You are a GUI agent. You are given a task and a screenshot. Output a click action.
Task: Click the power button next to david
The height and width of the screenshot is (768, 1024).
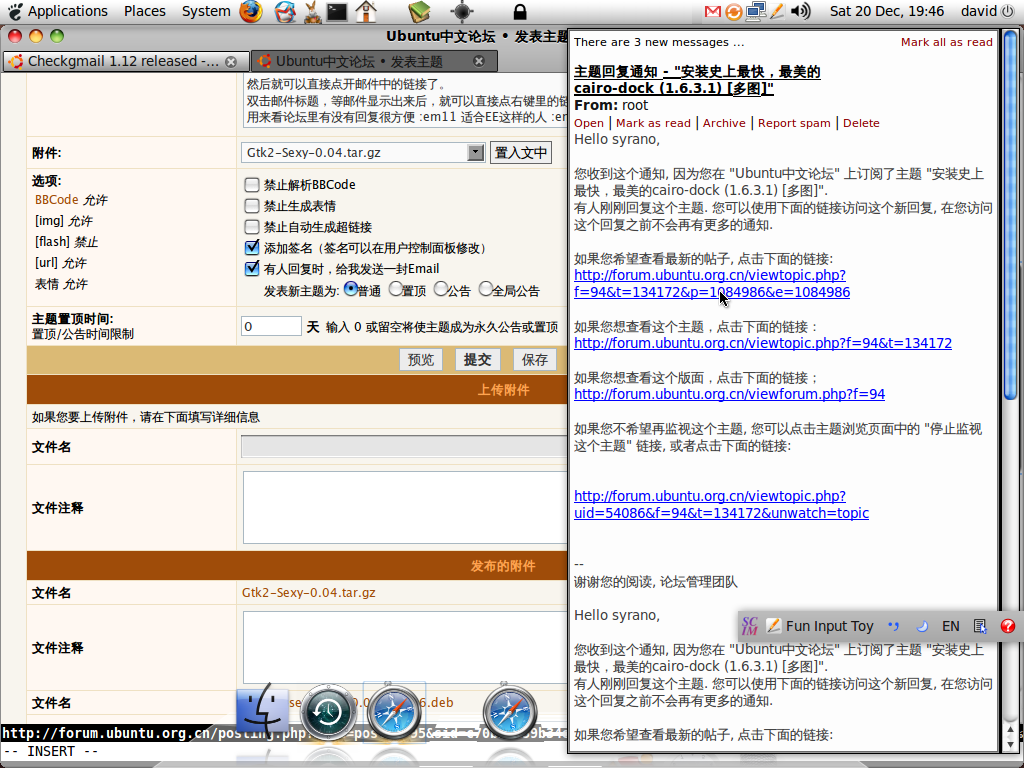point(1009,11)
